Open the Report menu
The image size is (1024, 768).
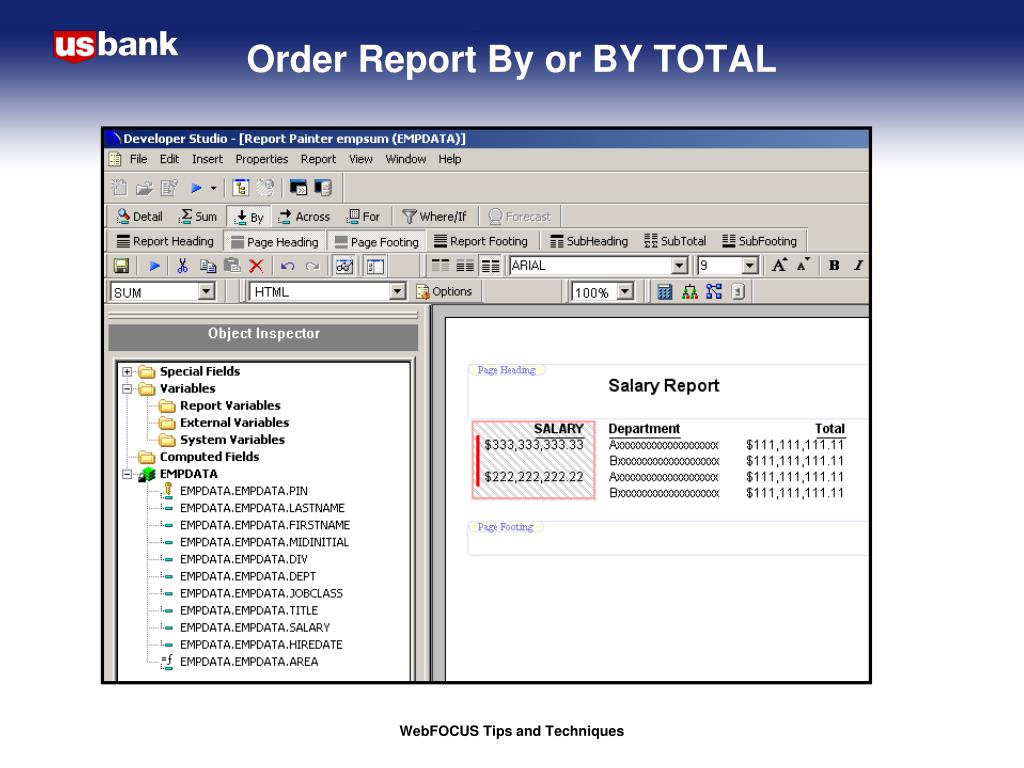[318, 159]
